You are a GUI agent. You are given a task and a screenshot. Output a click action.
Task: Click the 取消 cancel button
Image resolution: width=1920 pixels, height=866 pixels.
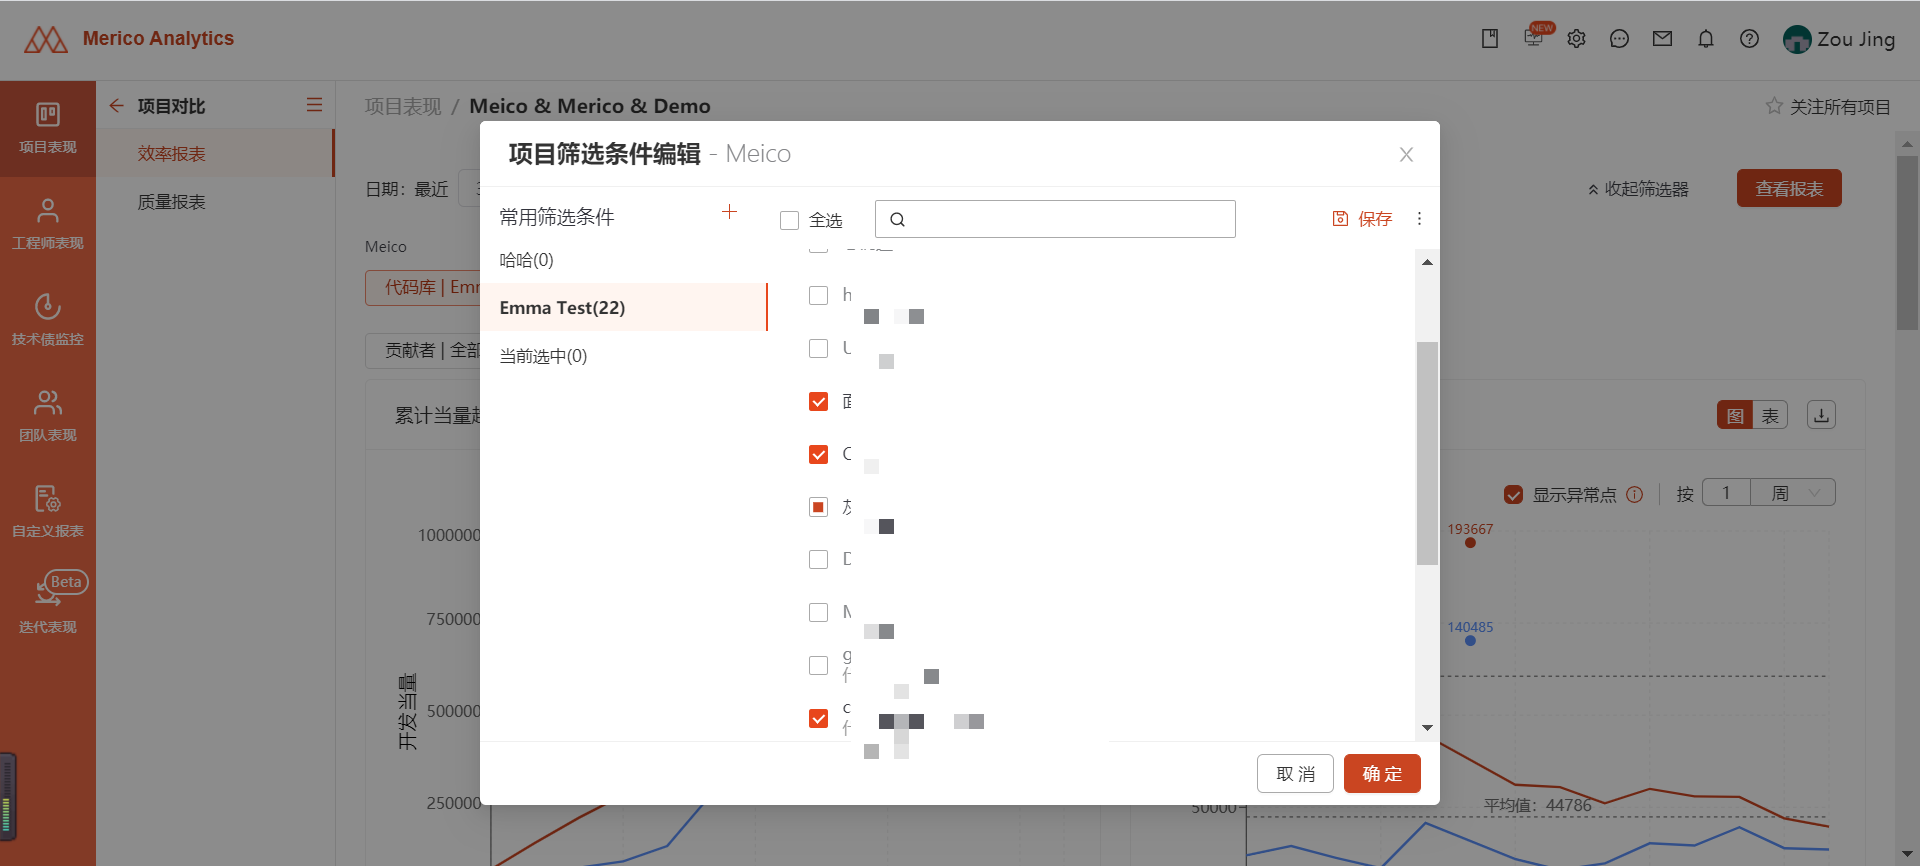point(1295,773)
